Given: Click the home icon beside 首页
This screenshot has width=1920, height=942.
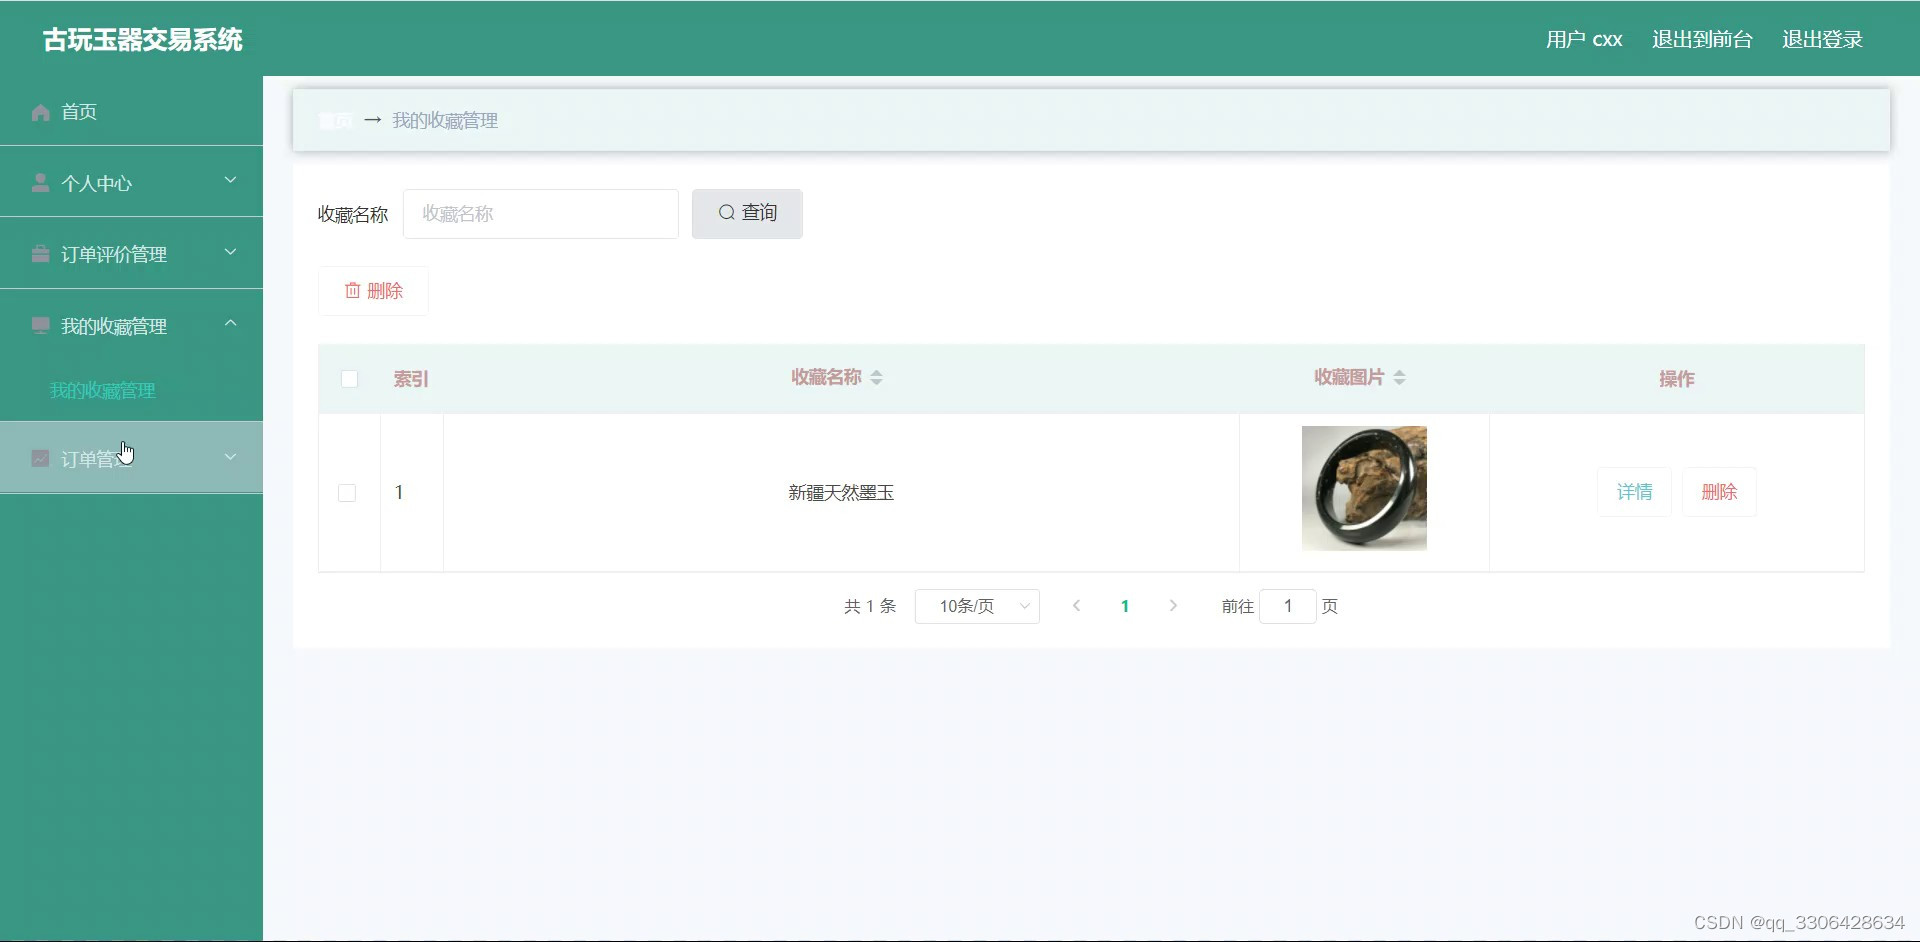Looking at the screenshot, I should tap(40, 112).
